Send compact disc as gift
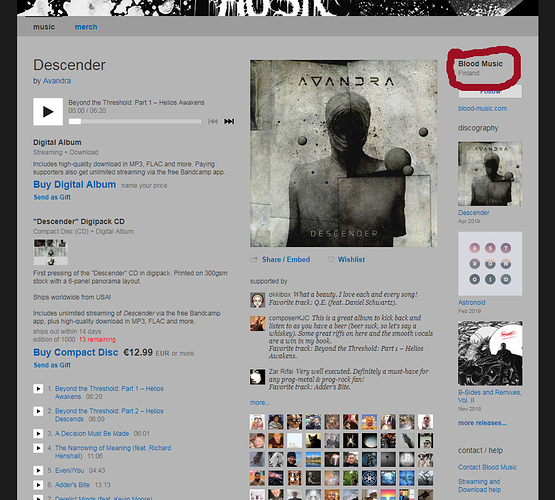This screenshot has height=500, width=555. 52,365
